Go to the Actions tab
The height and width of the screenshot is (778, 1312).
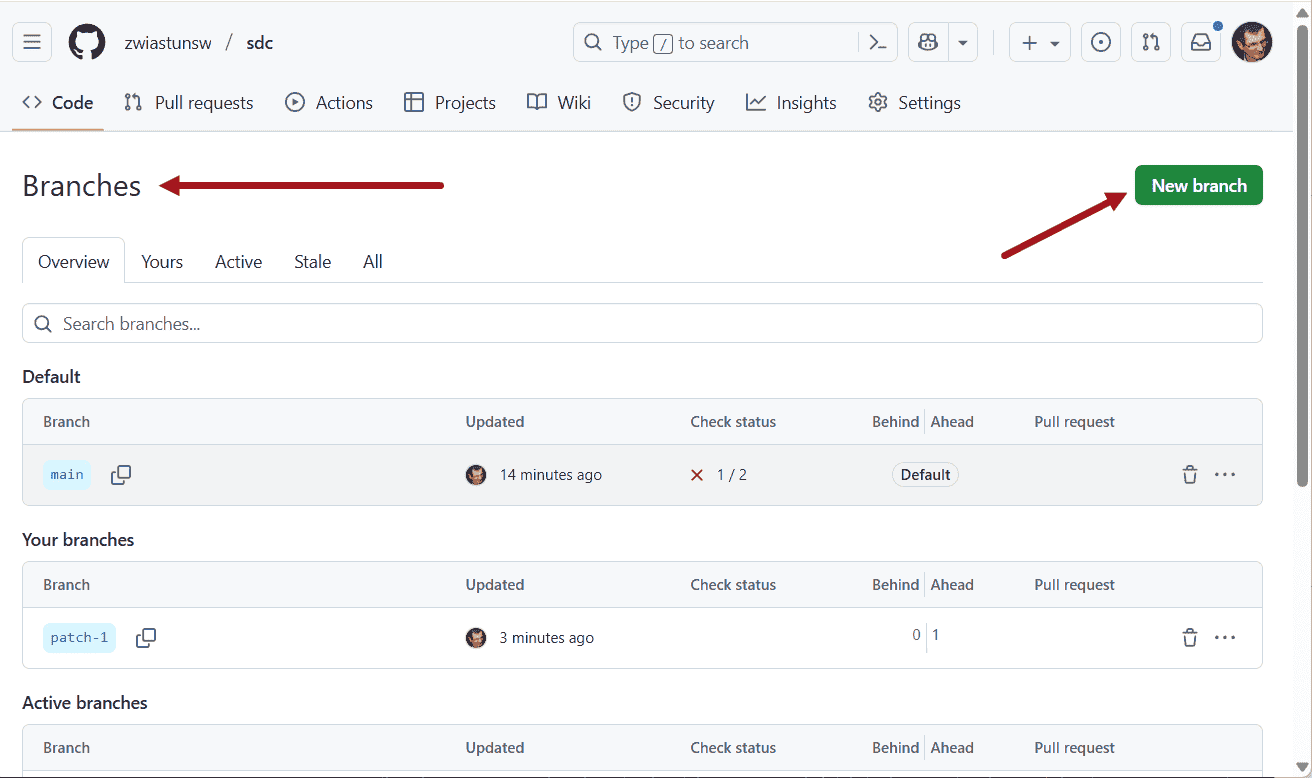tap(329, 103)
